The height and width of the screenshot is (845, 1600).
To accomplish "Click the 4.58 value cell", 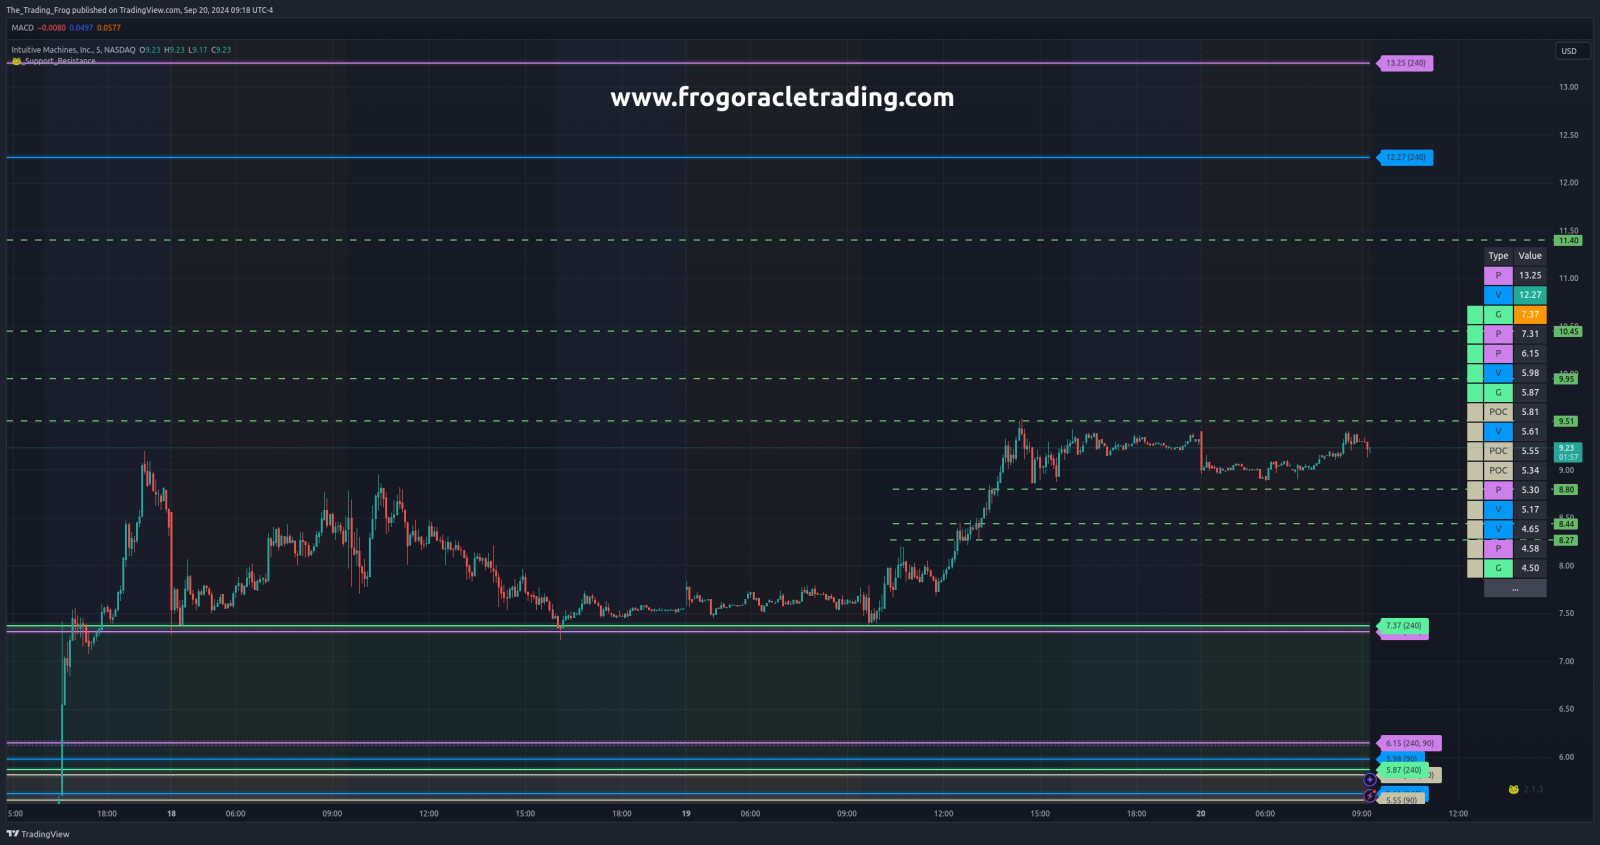I will [x=1530, y=549].
